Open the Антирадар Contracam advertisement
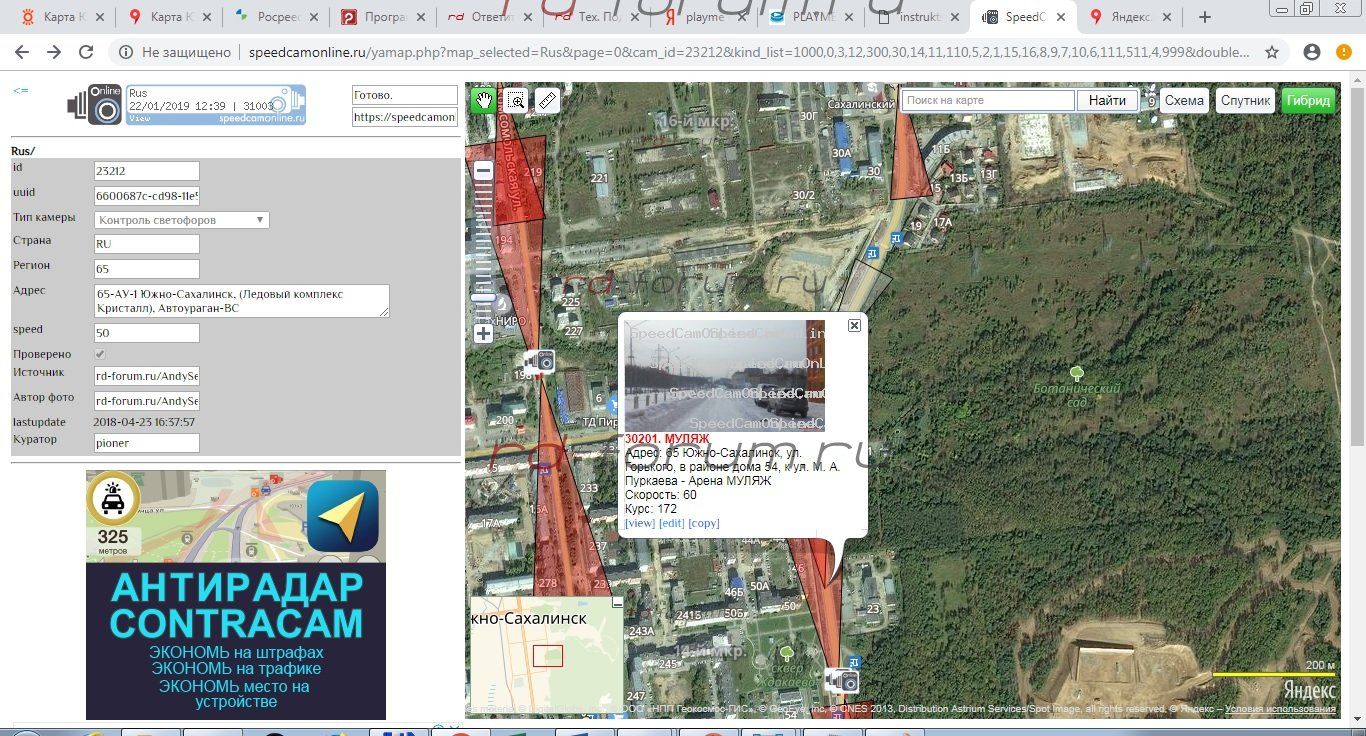 click(x=236, y=595)
